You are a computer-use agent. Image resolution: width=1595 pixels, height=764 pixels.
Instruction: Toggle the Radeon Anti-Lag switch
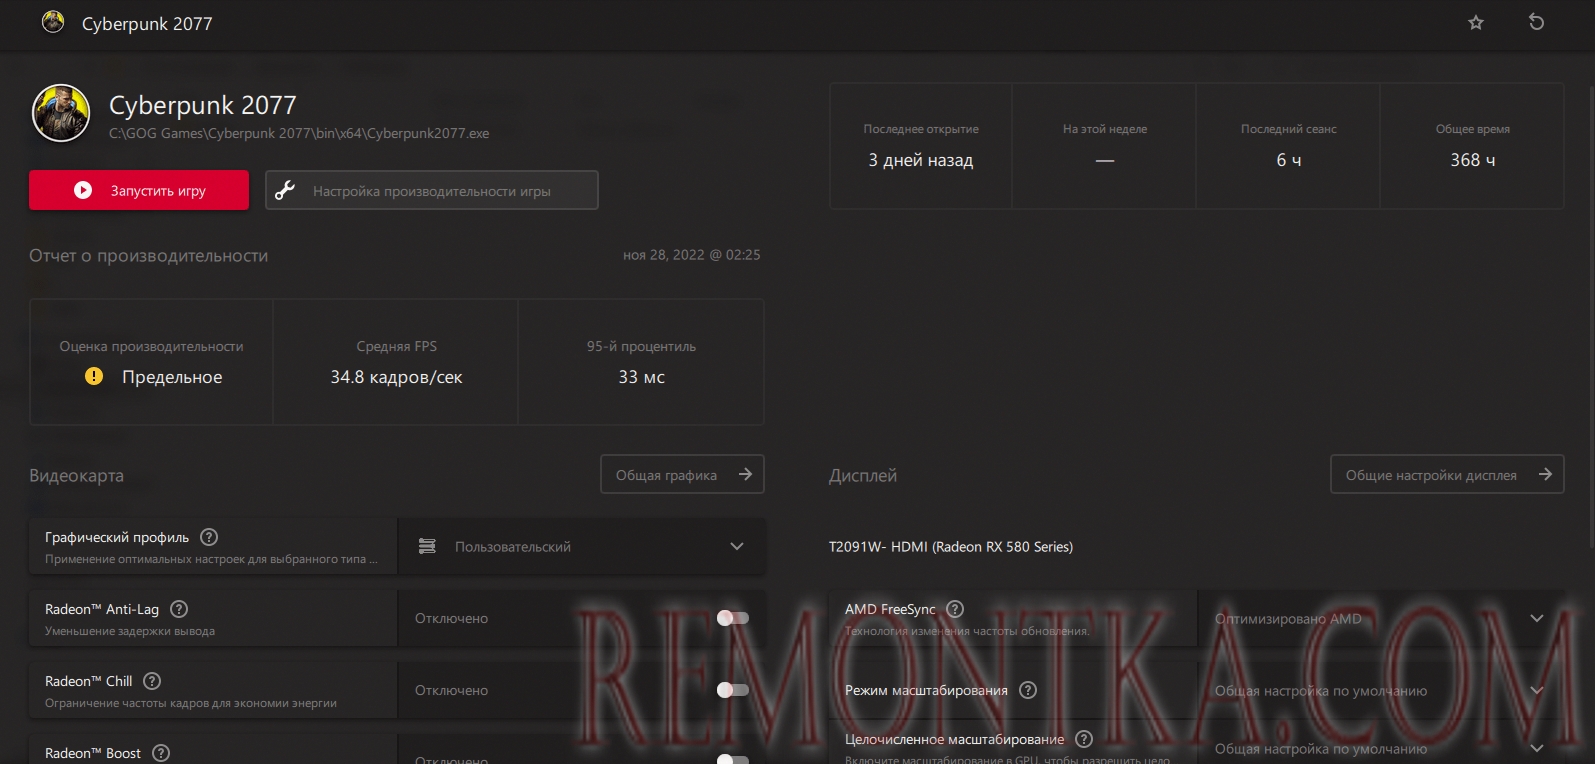(733, 618)
